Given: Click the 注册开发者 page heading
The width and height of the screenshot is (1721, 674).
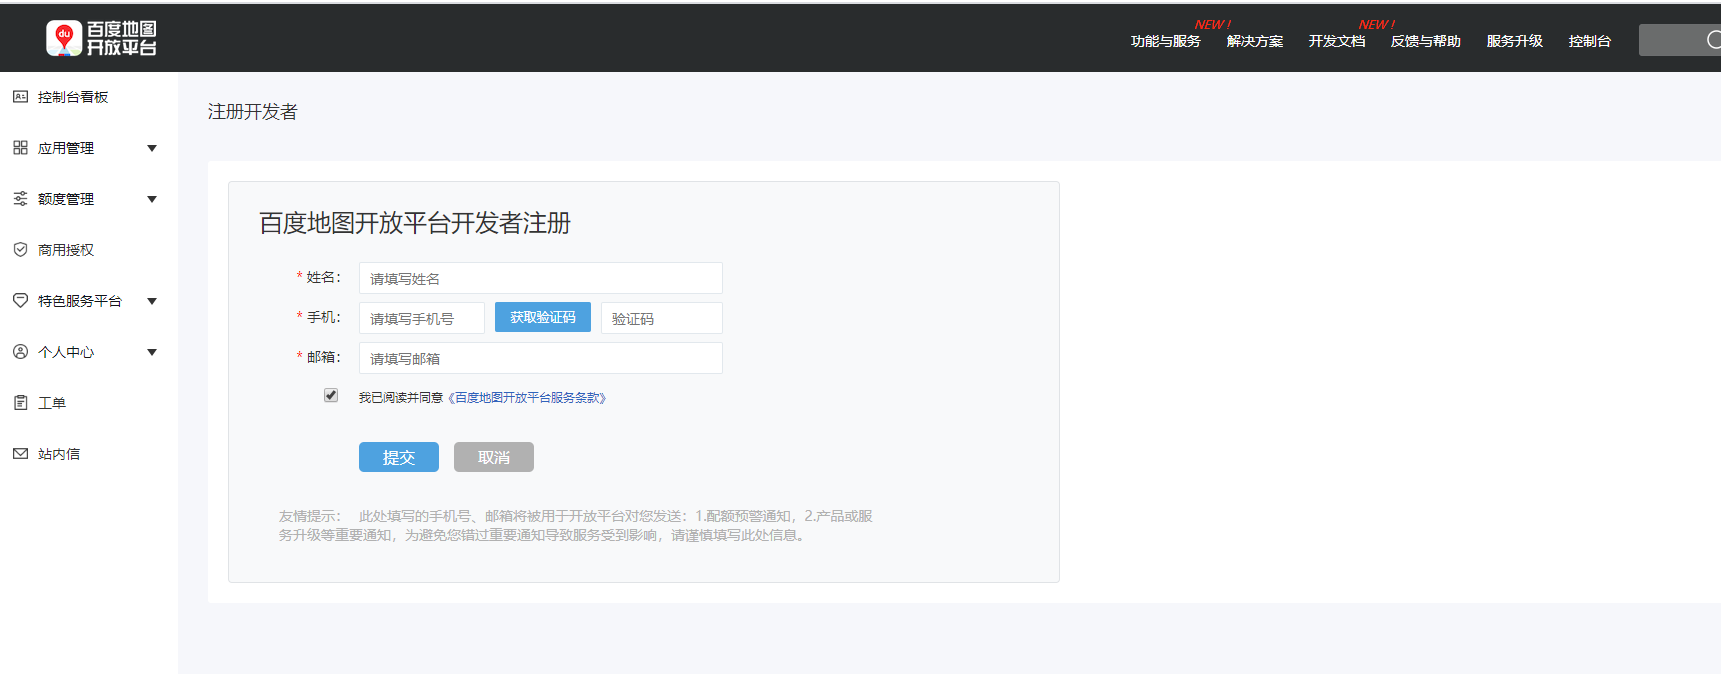Looking at the screenshot, I should [x=253, y=112].
